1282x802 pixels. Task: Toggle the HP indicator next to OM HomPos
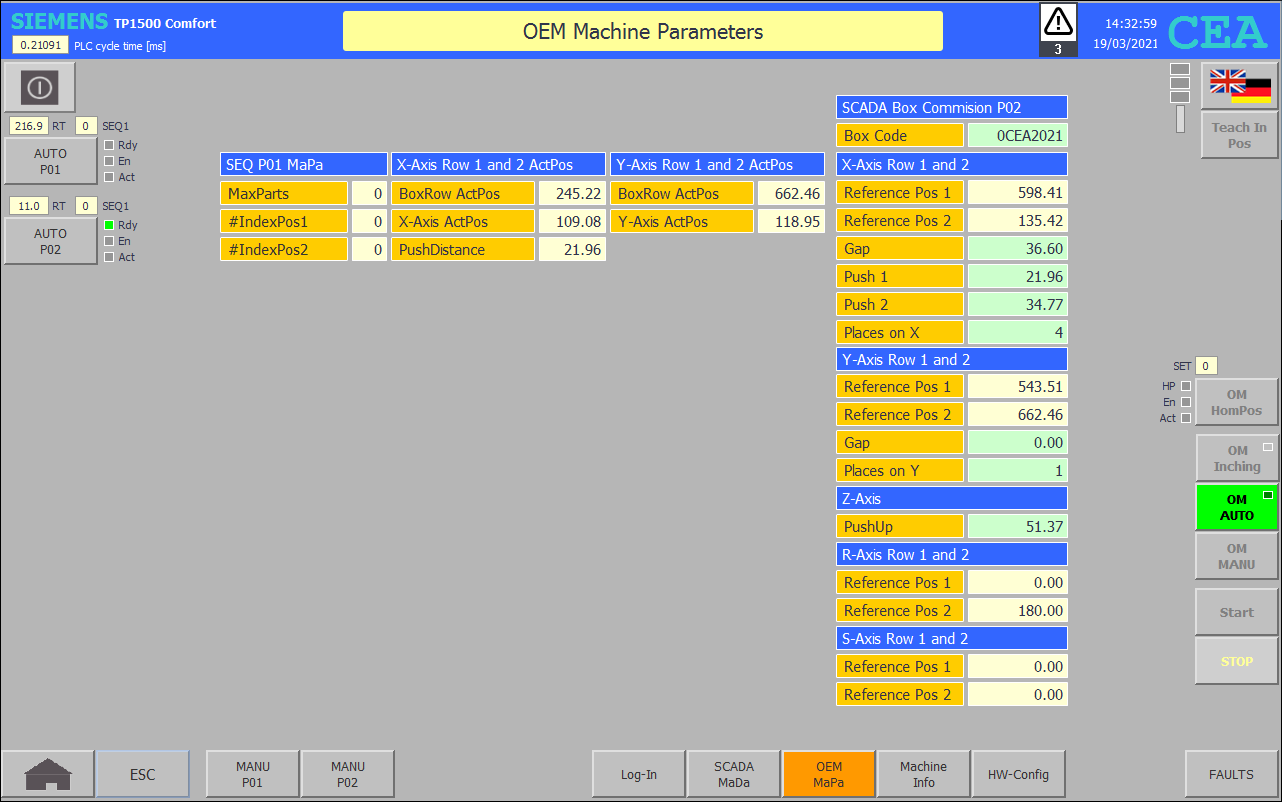1186,386
